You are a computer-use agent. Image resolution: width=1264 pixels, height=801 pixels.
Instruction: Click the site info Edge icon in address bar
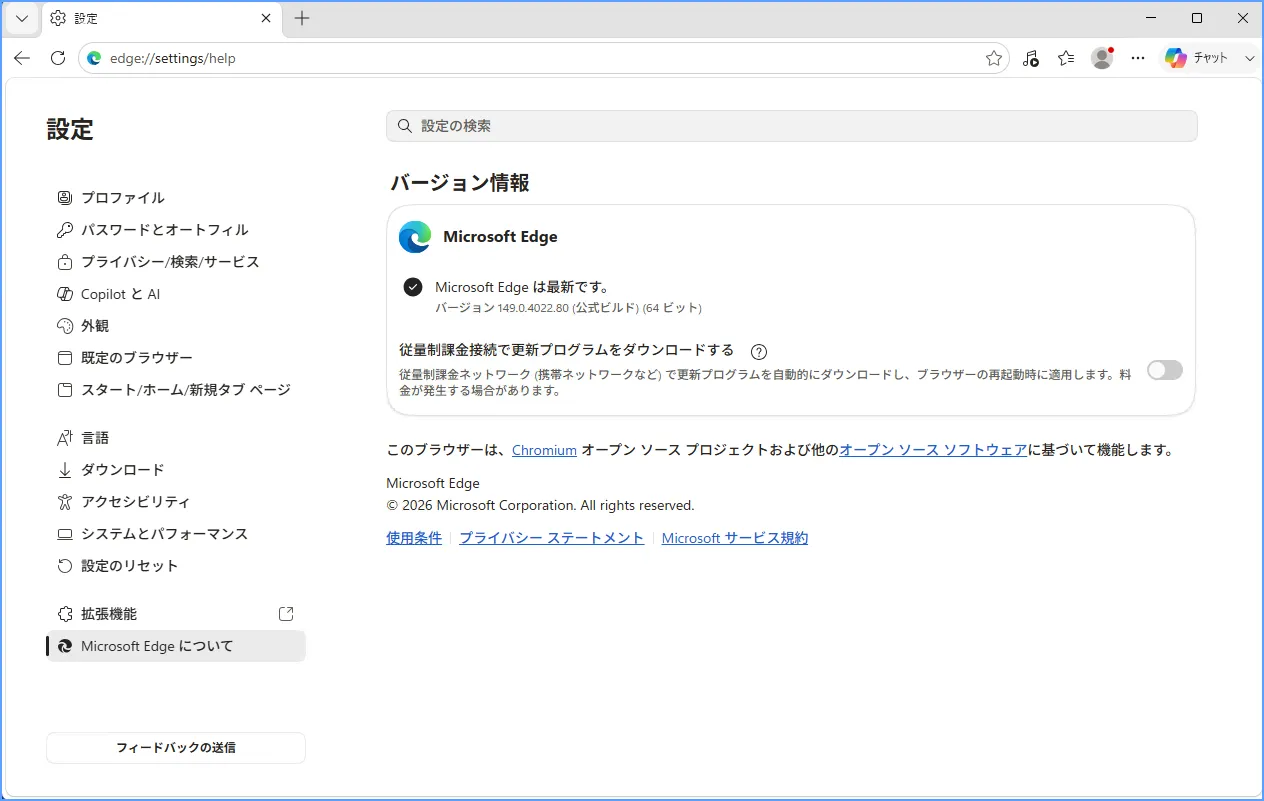click(x=94, y=58)
